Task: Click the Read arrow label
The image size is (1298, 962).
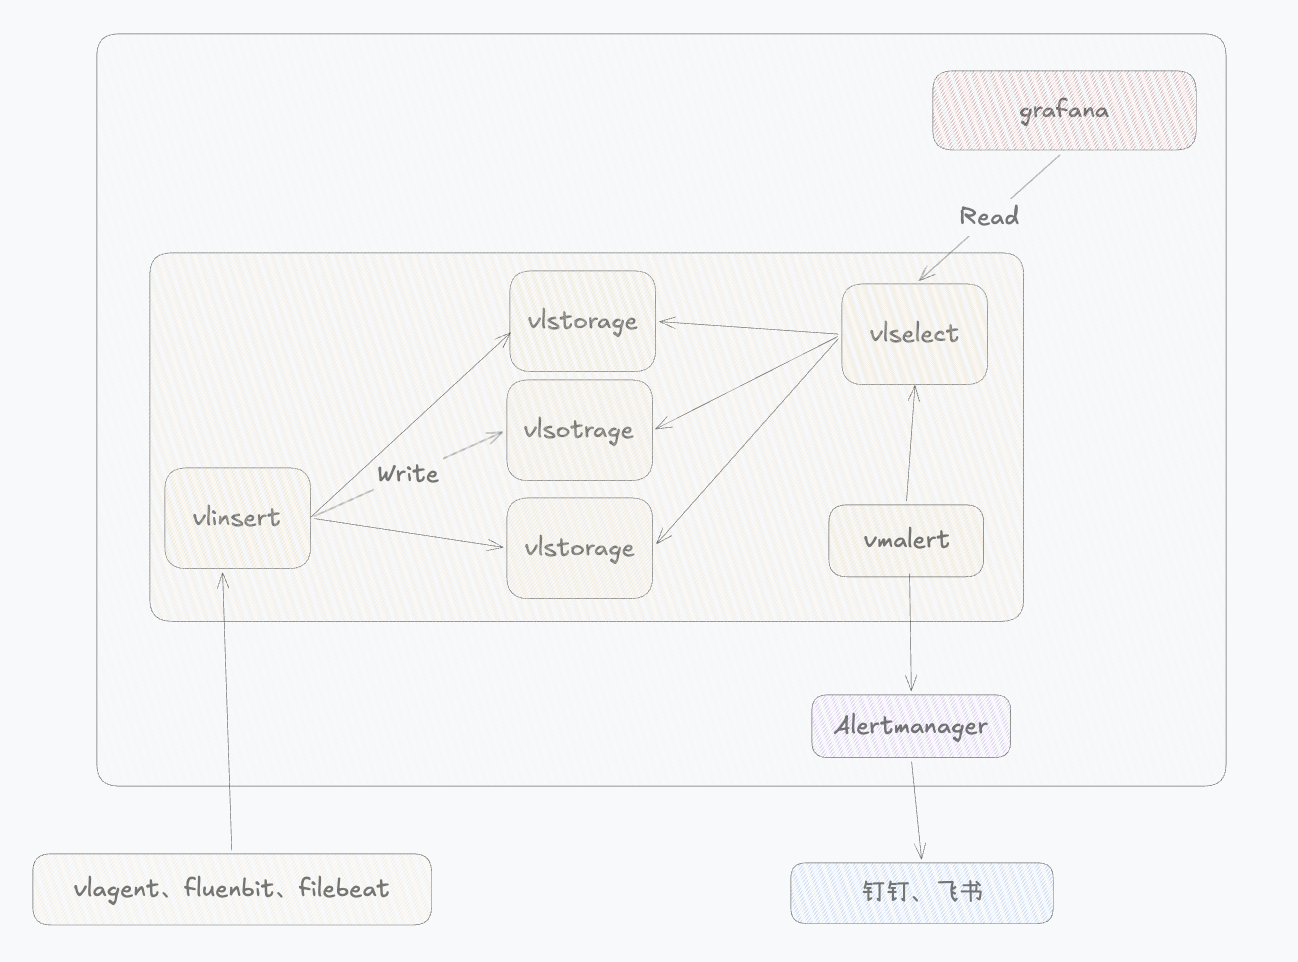Action: (989, 216)
